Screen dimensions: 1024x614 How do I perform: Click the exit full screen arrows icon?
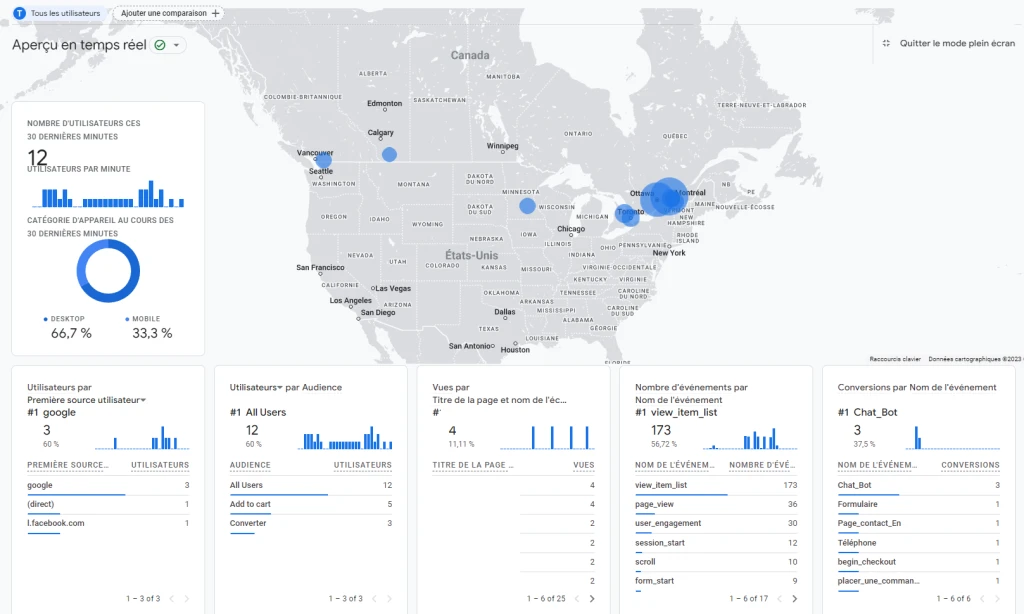click(x=886, y=43)
